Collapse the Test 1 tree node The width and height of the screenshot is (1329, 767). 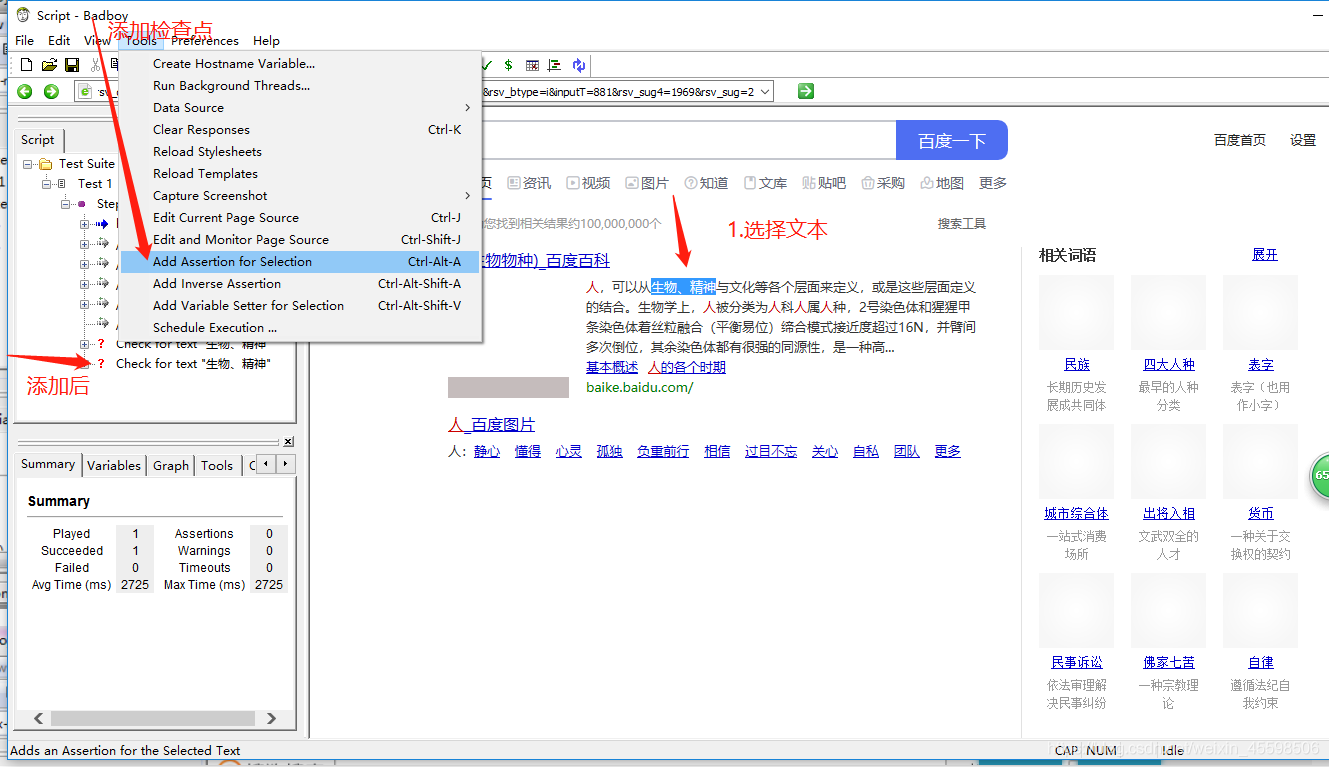coord(47,184)
